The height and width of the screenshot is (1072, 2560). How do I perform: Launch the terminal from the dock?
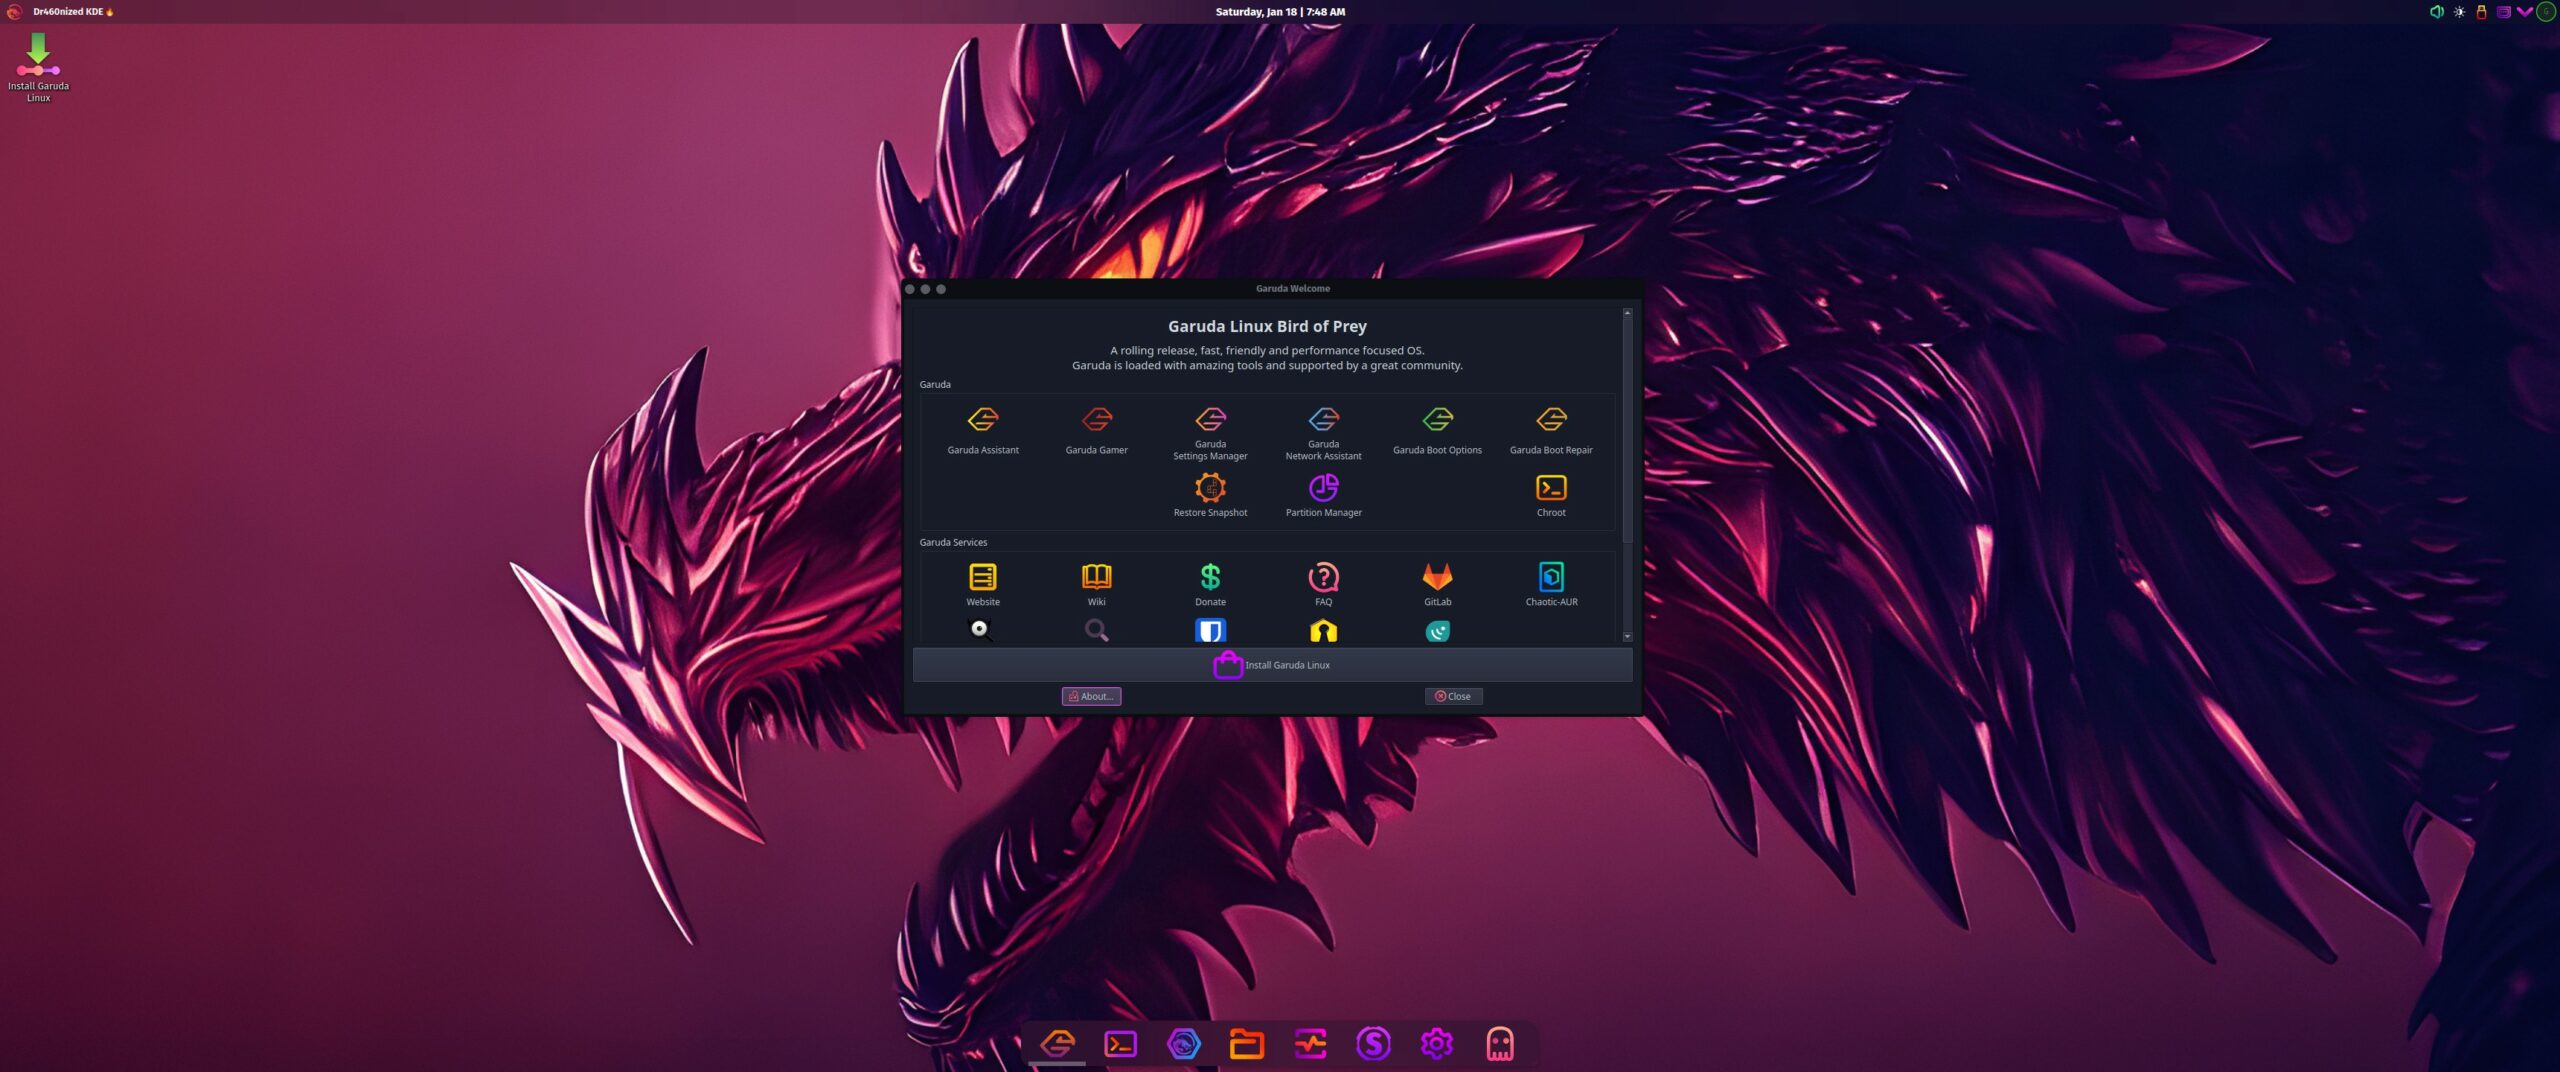1120,1044
